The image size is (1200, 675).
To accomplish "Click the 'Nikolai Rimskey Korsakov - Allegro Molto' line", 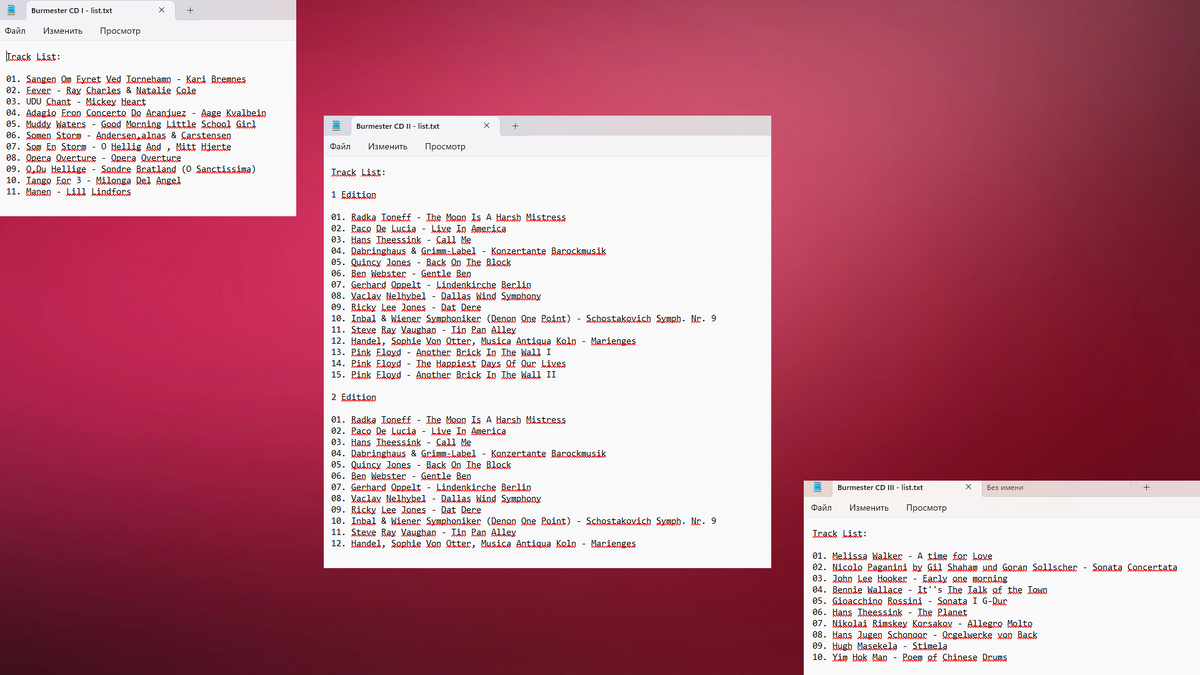I will (x=922, y=623).
